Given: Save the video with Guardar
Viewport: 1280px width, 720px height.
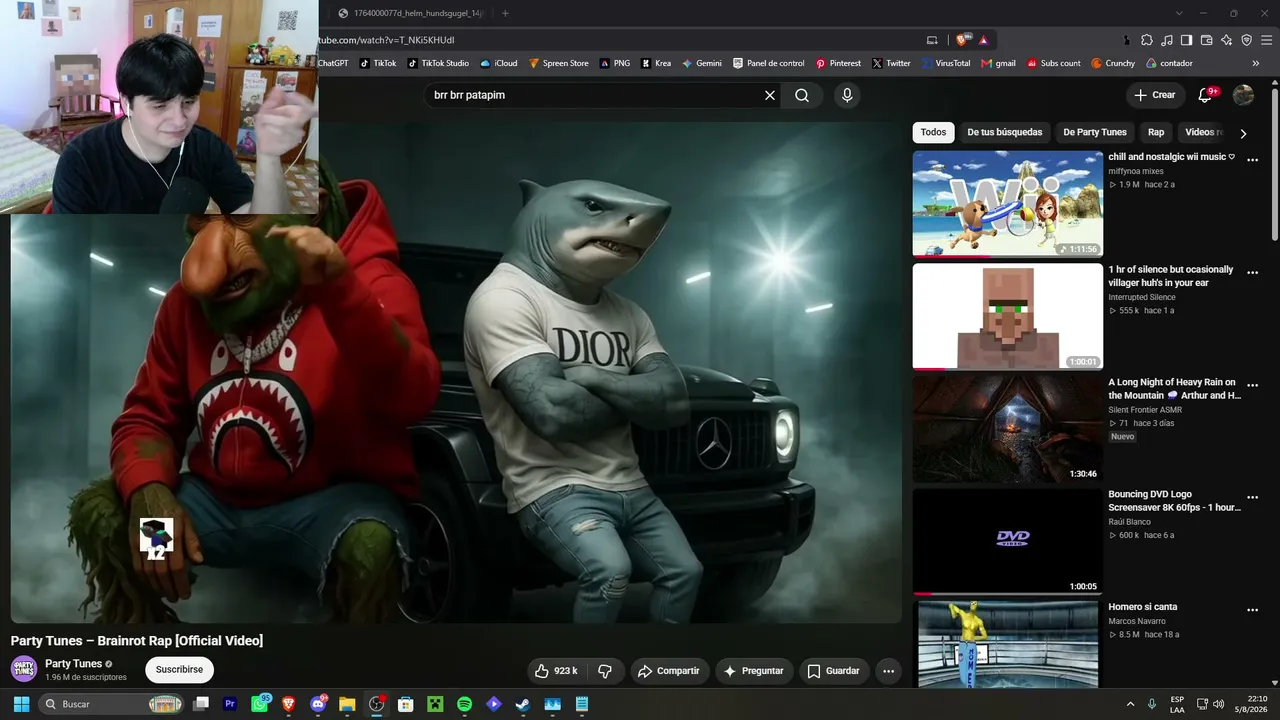Looking at the screenshot, I should (834, 671).
